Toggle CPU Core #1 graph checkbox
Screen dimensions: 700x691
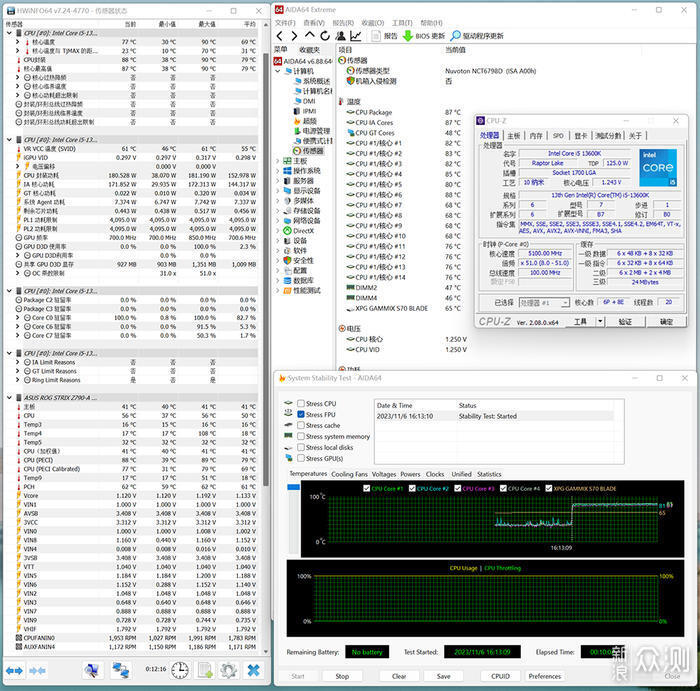[x=367, y=488]
